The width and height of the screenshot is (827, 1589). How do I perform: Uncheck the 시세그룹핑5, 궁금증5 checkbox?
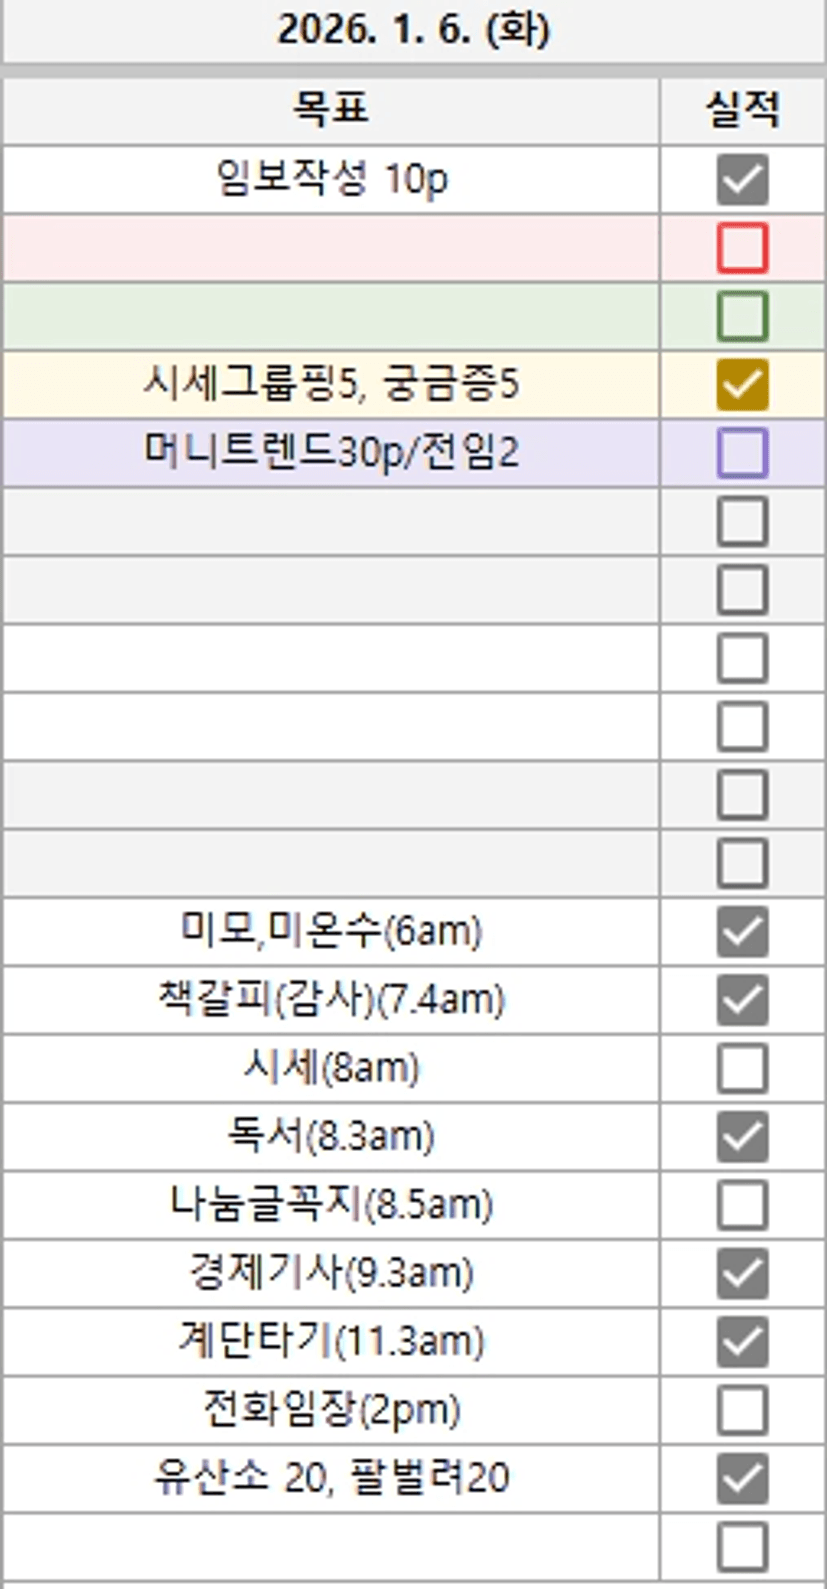click(x=742, y=385)
